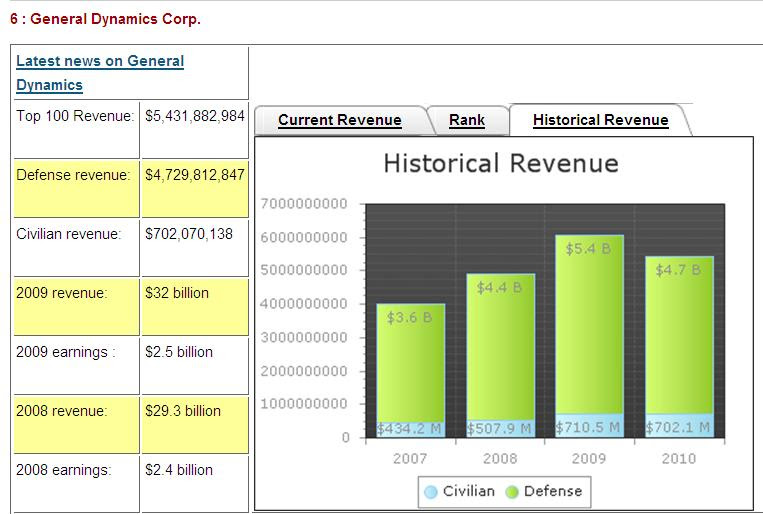Viewport: 763px width, 514px height.
Task: Click the 2010 defense bar labeled $4.7 B
Action: point(679,335)
